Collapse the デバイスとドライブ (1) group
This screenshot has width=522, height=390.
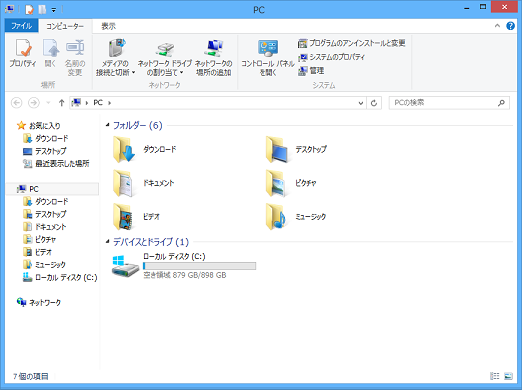point(107,241)
